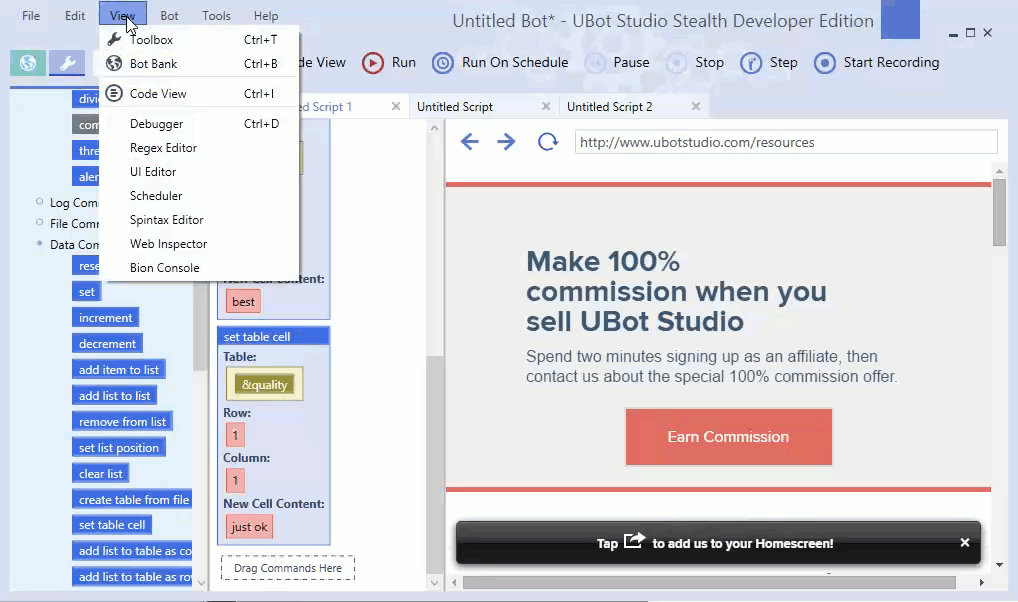Click the browser URL address field

786,142
